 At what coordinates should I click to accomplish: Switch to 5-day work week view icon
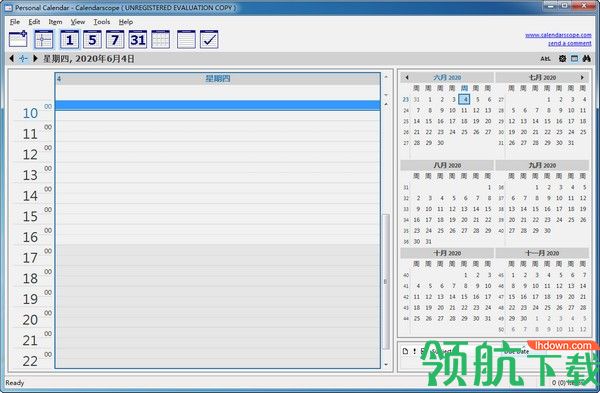92,39
